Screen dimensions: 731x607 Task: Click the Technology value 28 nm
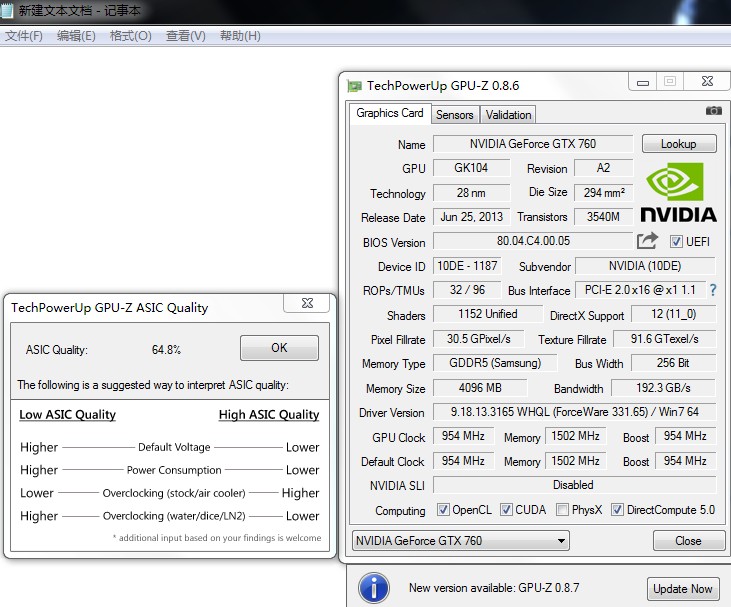tap(471, 192)
